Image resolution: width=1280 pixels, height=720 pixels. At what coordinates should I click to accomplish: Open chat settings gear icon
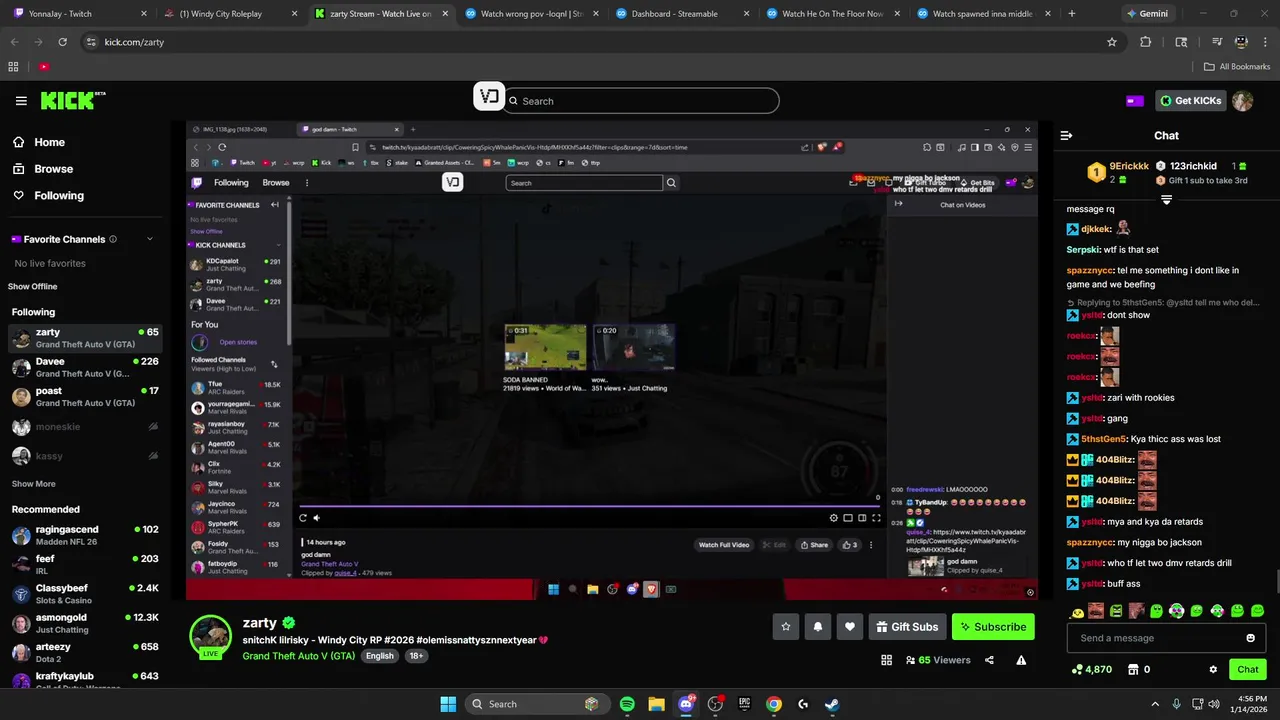(x=1213, y=669)
